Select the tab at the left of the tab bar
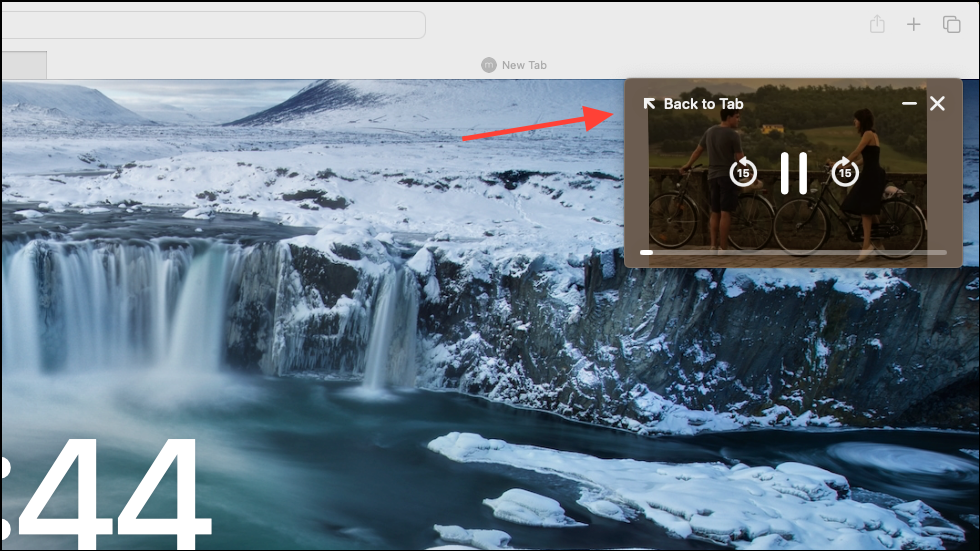The width and height of the screenshot is (980, 551). point(24,65)
